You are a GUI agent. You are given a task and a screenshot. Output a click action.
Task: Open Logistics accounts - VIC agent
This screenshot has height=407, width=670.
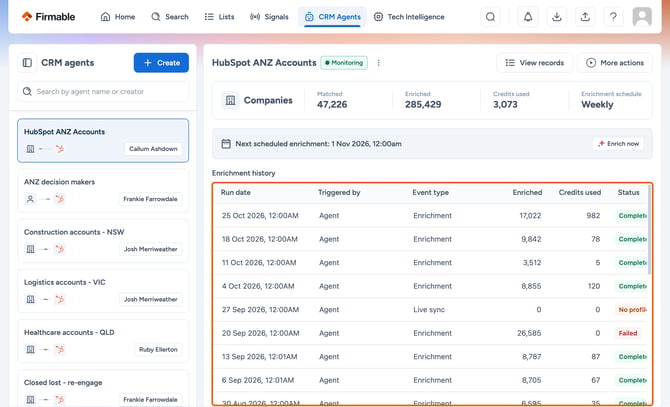click(103, 291)
